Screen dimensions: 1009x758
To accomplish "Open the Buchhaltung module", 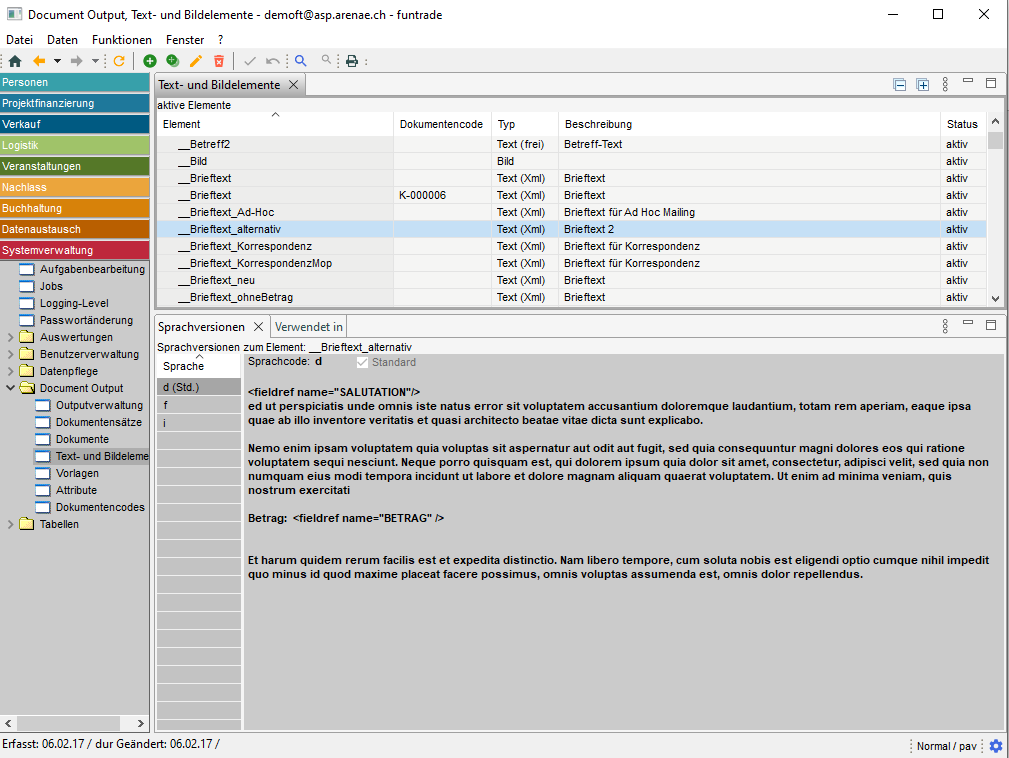I will (75, 208).
